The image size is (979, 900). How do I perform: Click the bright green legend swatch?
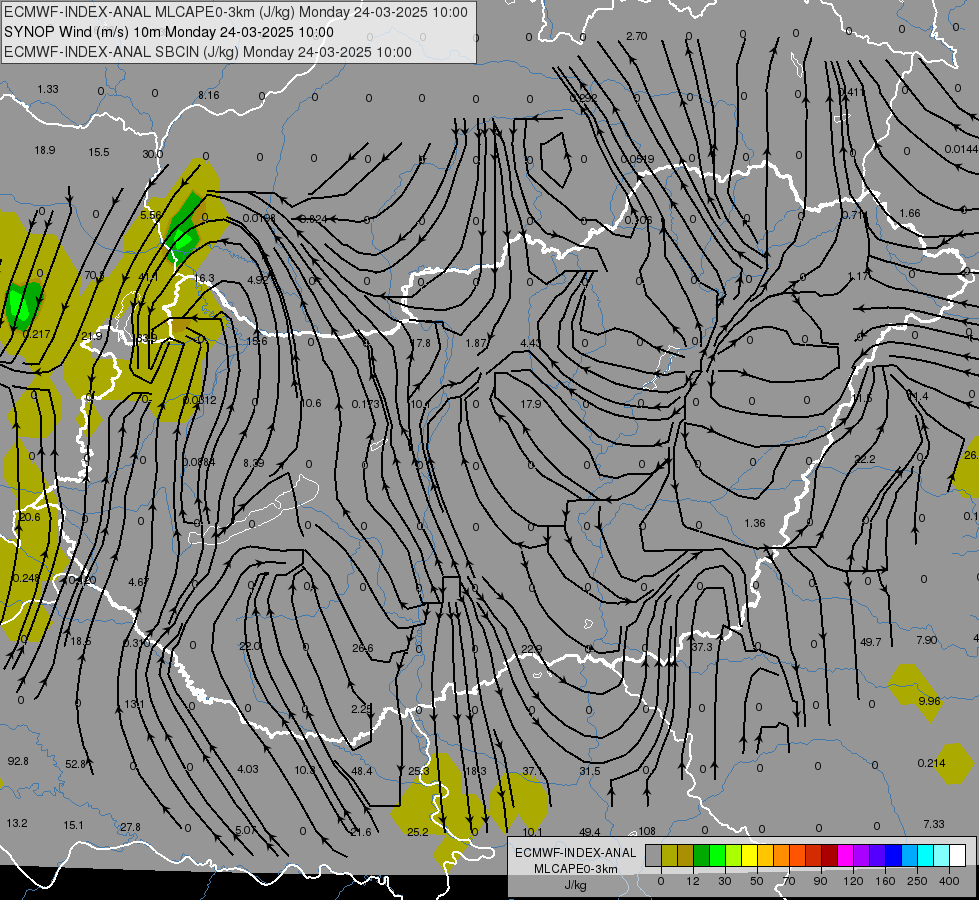tap(717, 855)
